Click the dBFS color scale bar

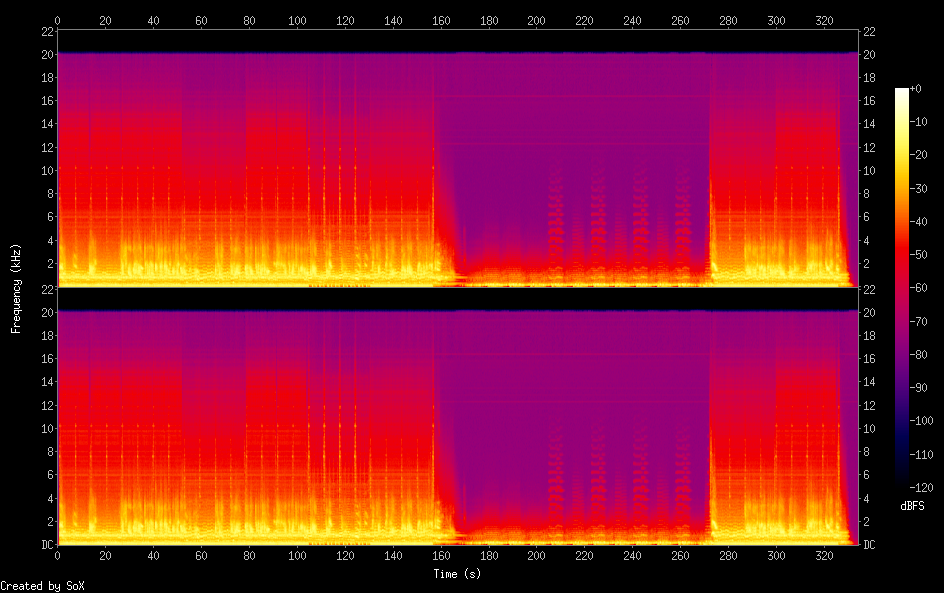901,287
